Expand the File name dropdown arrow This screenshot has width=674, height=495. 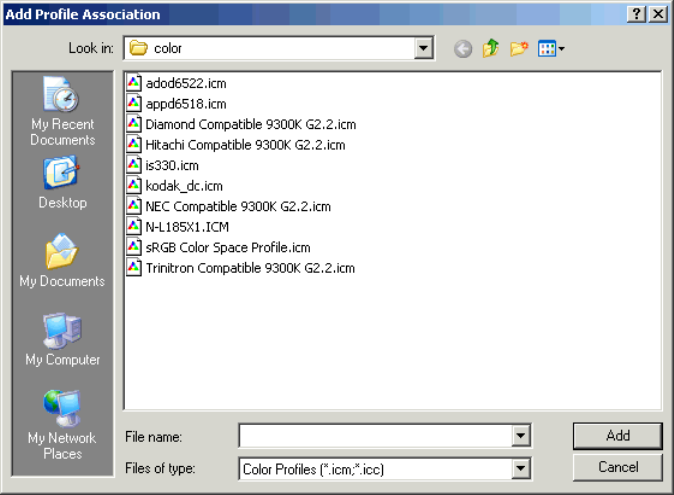click(x=521, y=436)
